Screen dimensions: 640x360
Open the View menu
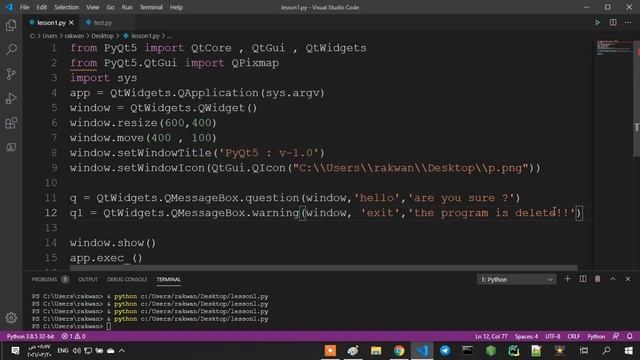tap(93, 7)
